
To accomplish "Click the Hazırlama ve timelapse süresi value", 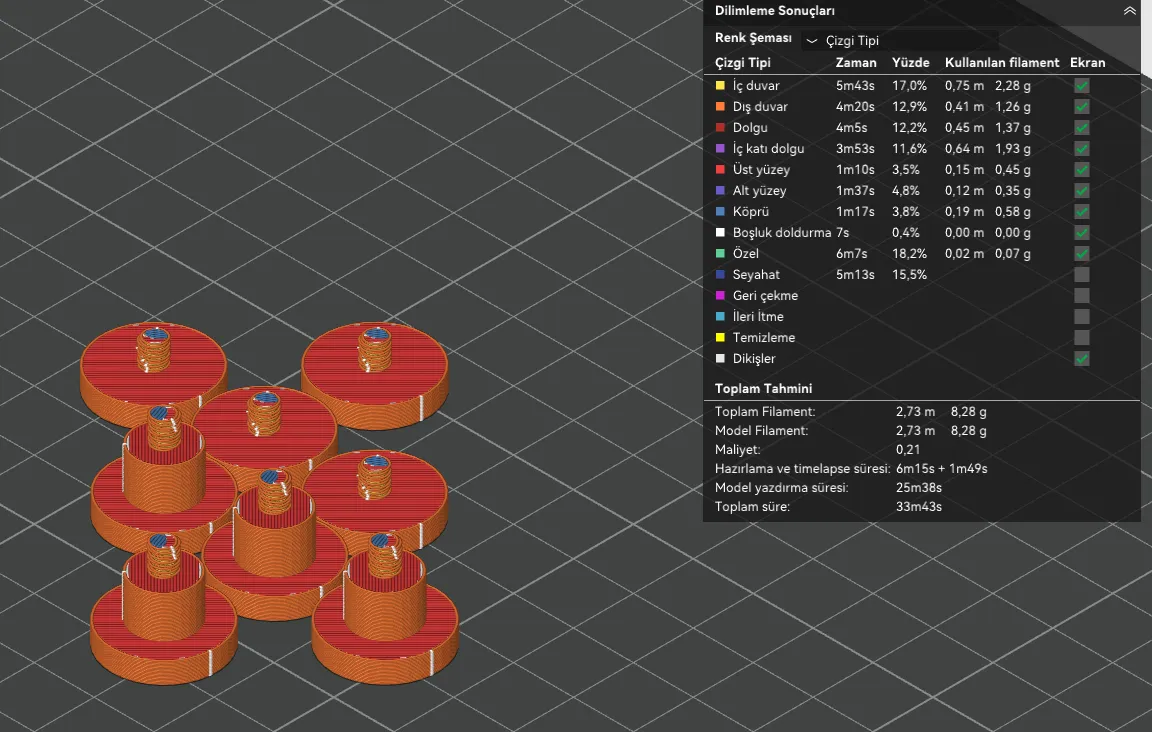I will pyautogui.click(x=941, y=468).
